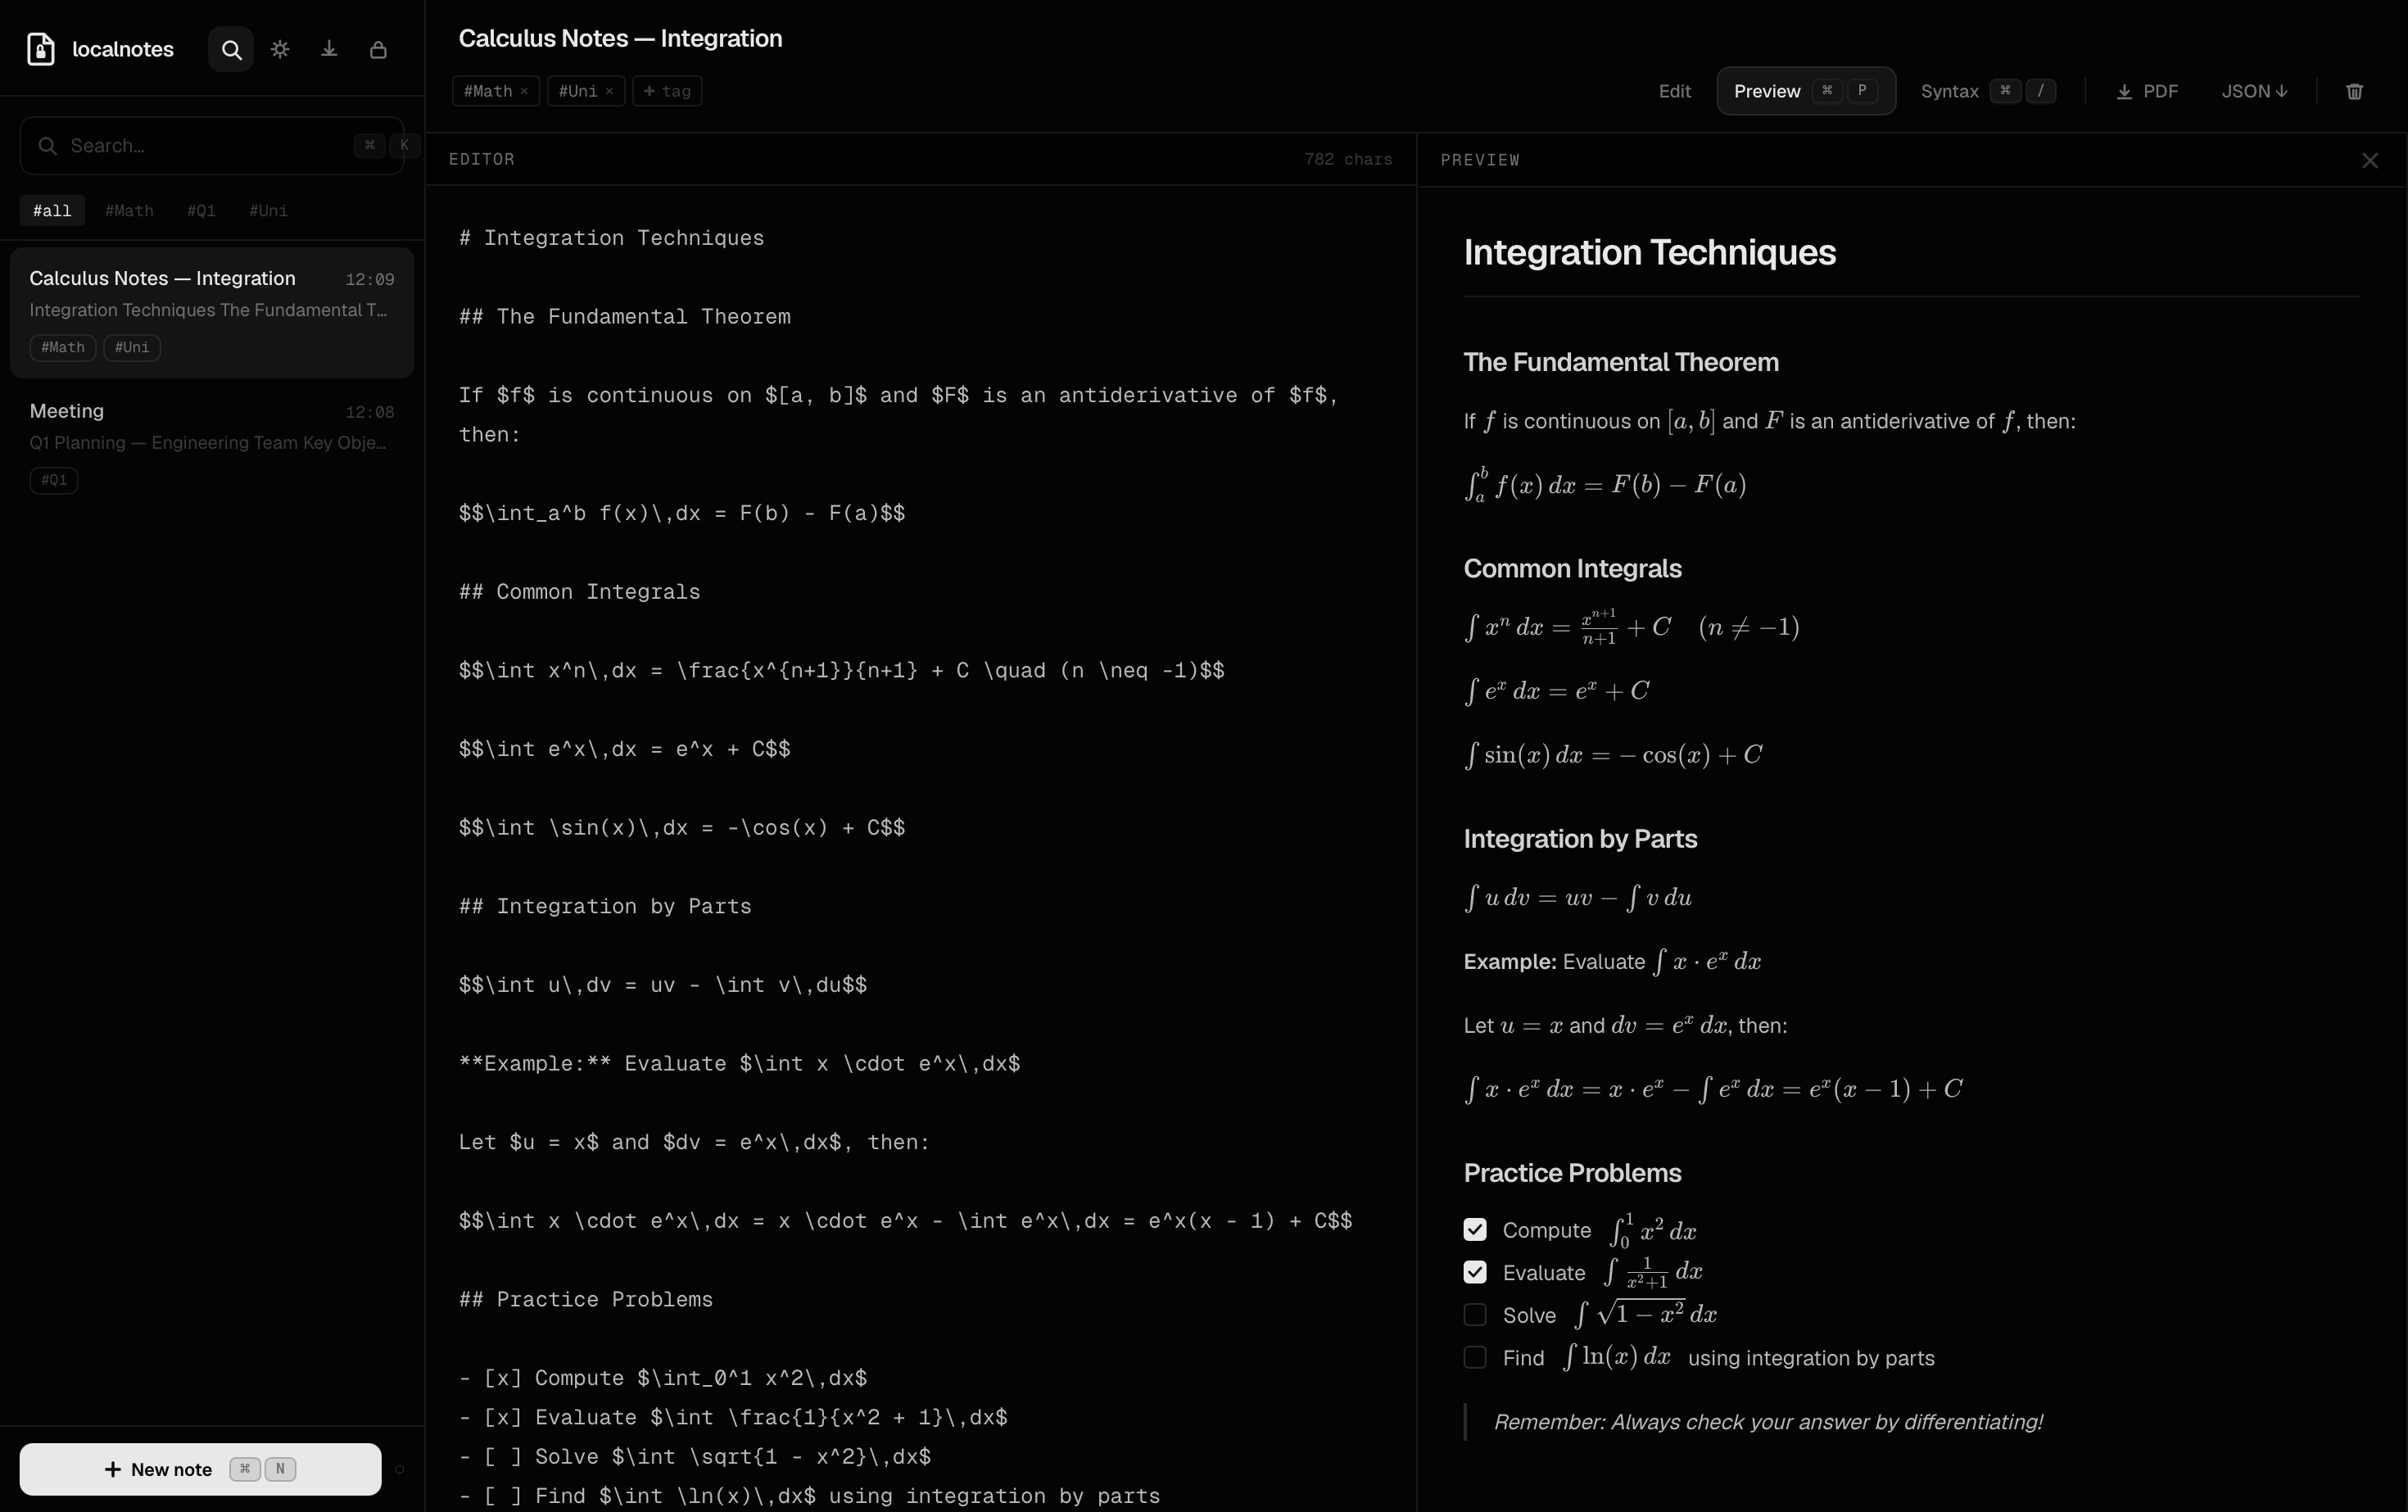
Task: Uncheck the Compute practice problem checkbox
Action: (x=1475, y=1229)
